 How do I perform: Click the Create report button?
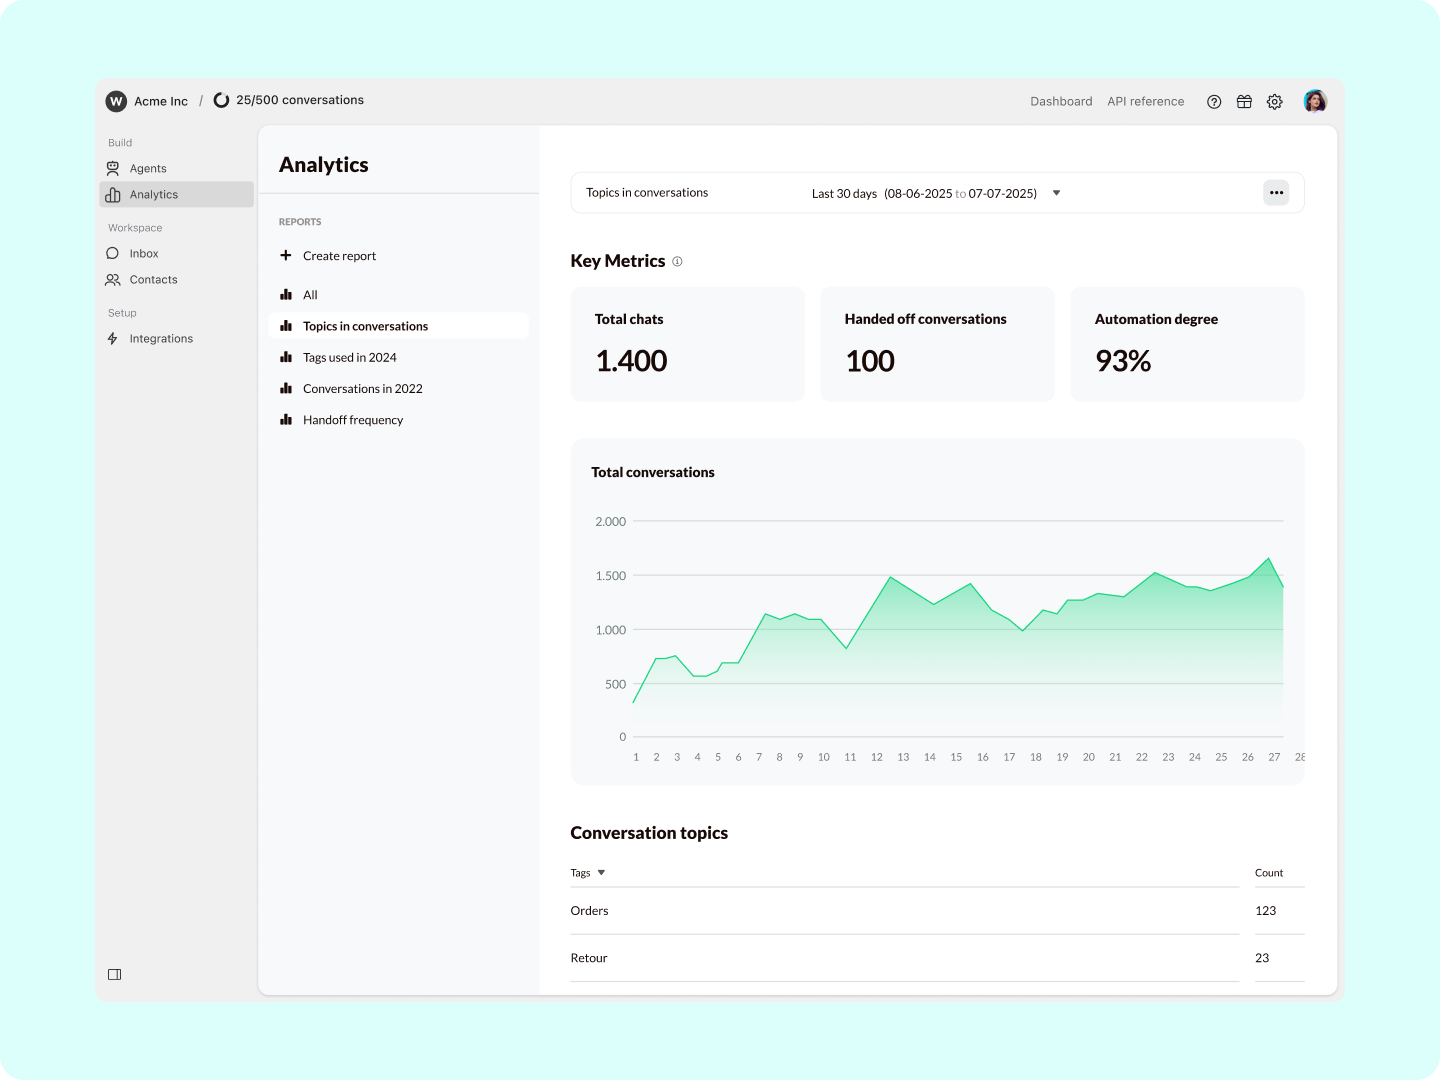click(x=339, y=255)
